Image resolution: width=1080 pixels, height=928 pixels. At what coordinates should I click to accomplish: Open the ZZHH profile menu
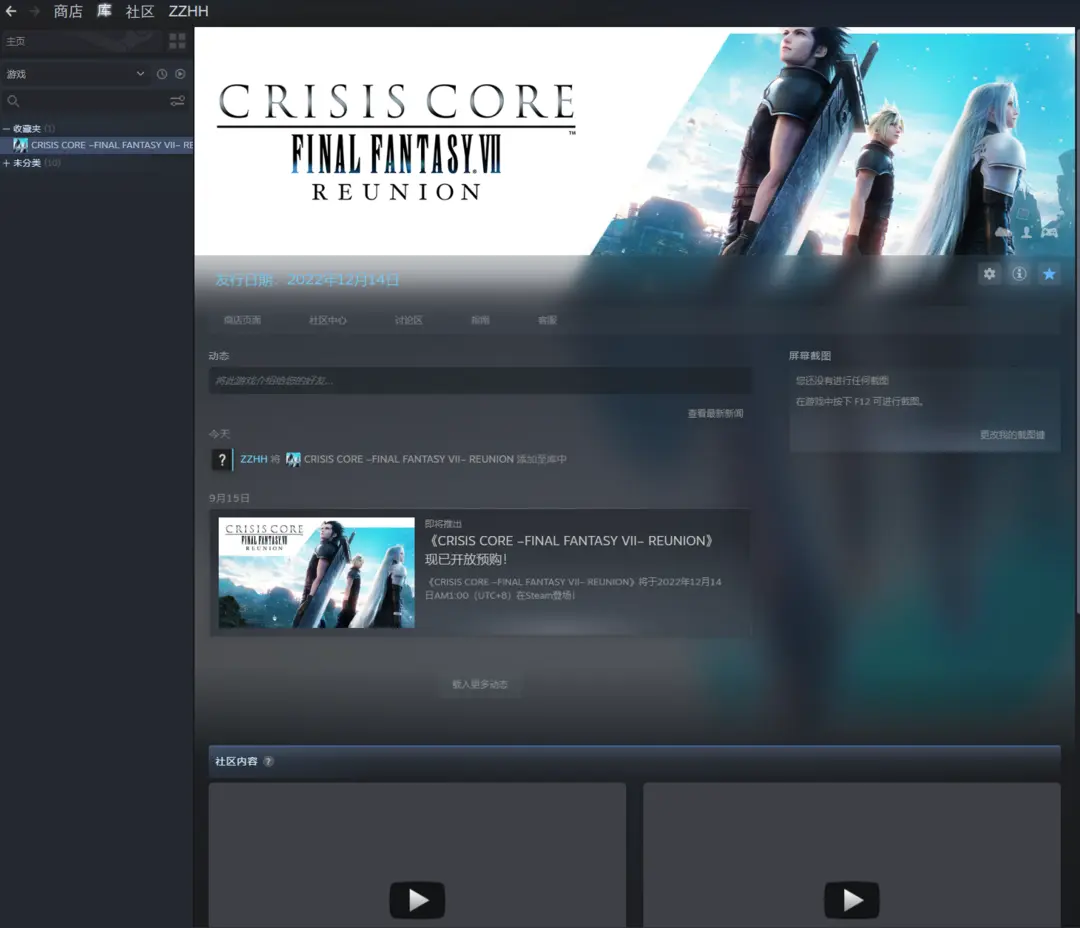point(189,11)
